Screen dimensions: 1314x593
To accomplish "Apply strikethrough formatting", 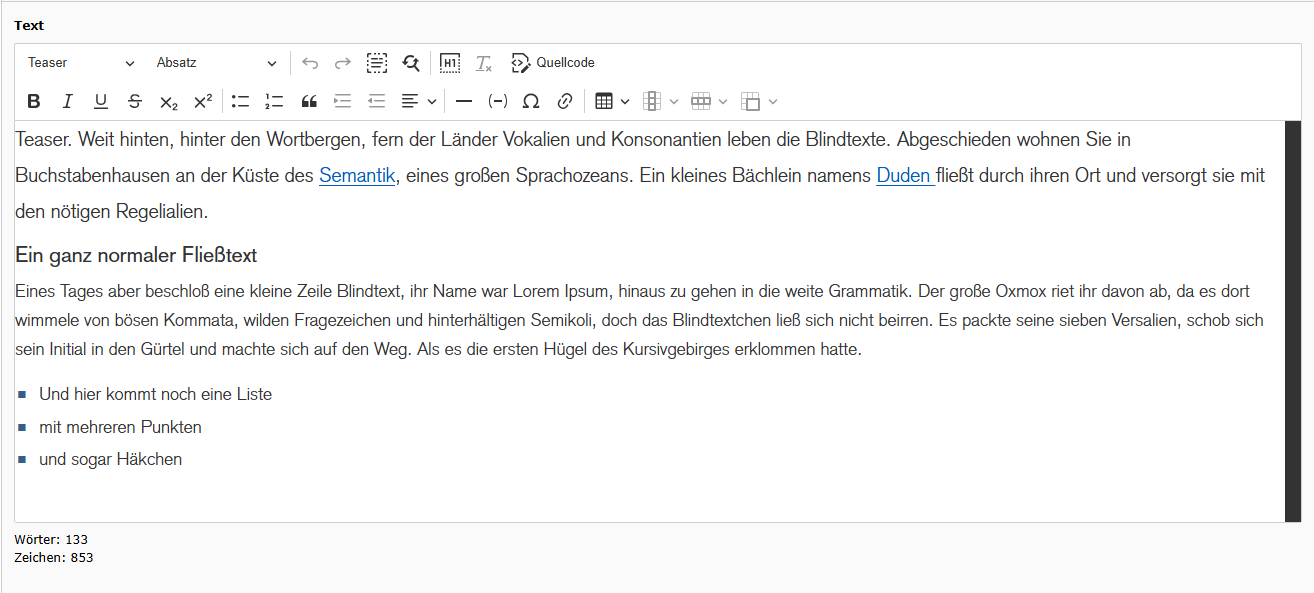I will [134, 100].
